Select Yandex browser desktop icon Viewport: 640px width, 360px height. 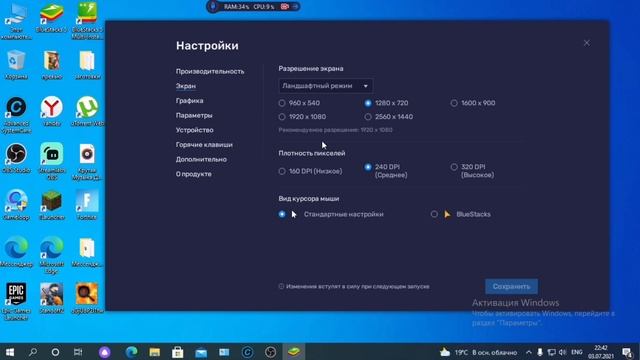click(x=51, y=111)
